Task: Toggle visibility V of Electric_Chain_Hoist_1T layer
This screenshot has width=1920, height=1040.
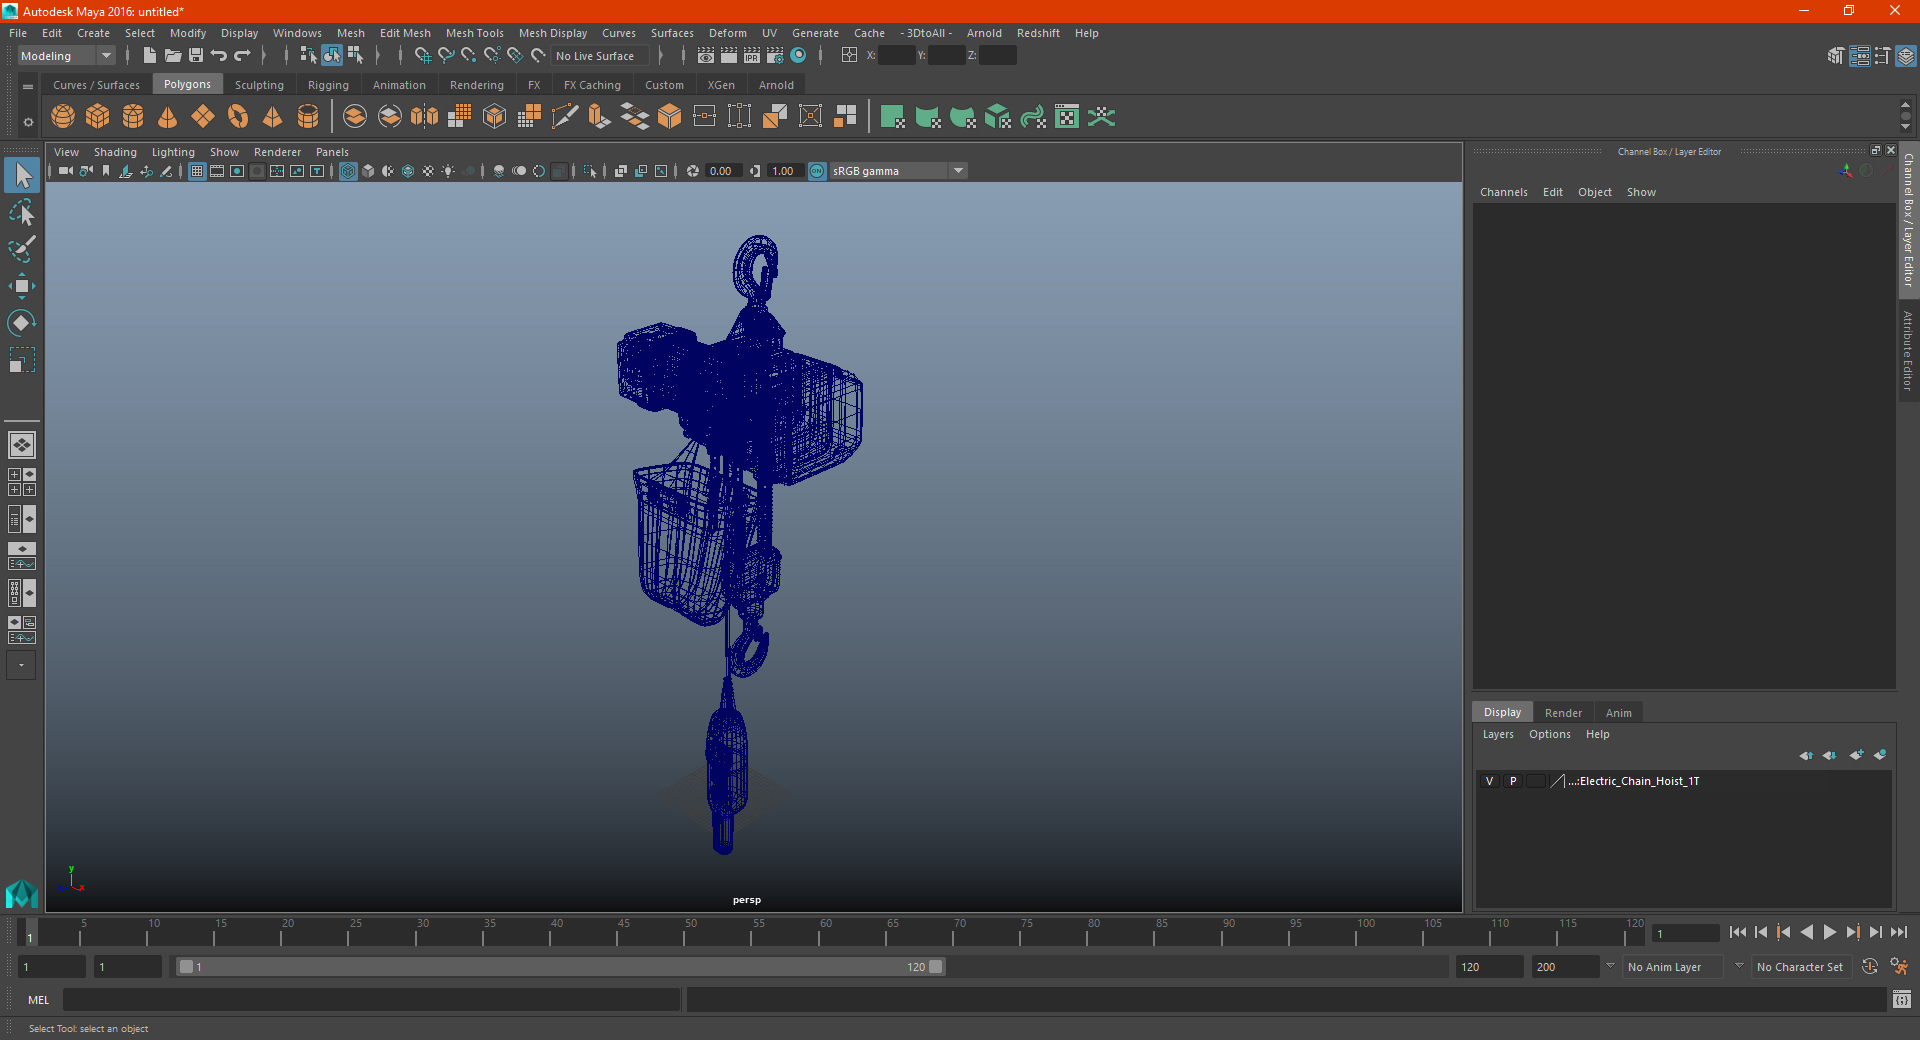Action: [x=1489, y=781]
